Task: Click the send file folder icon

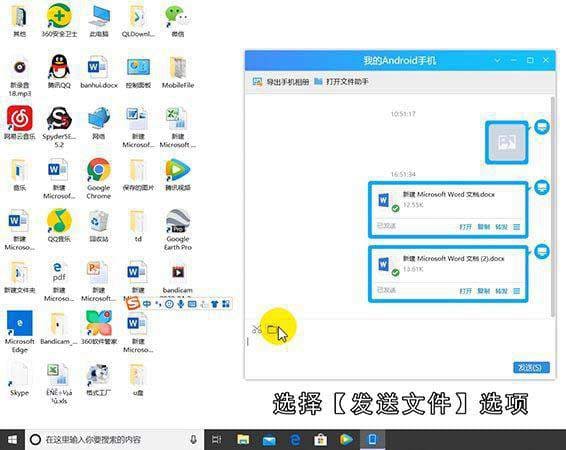Action: (x=273, y=329)
